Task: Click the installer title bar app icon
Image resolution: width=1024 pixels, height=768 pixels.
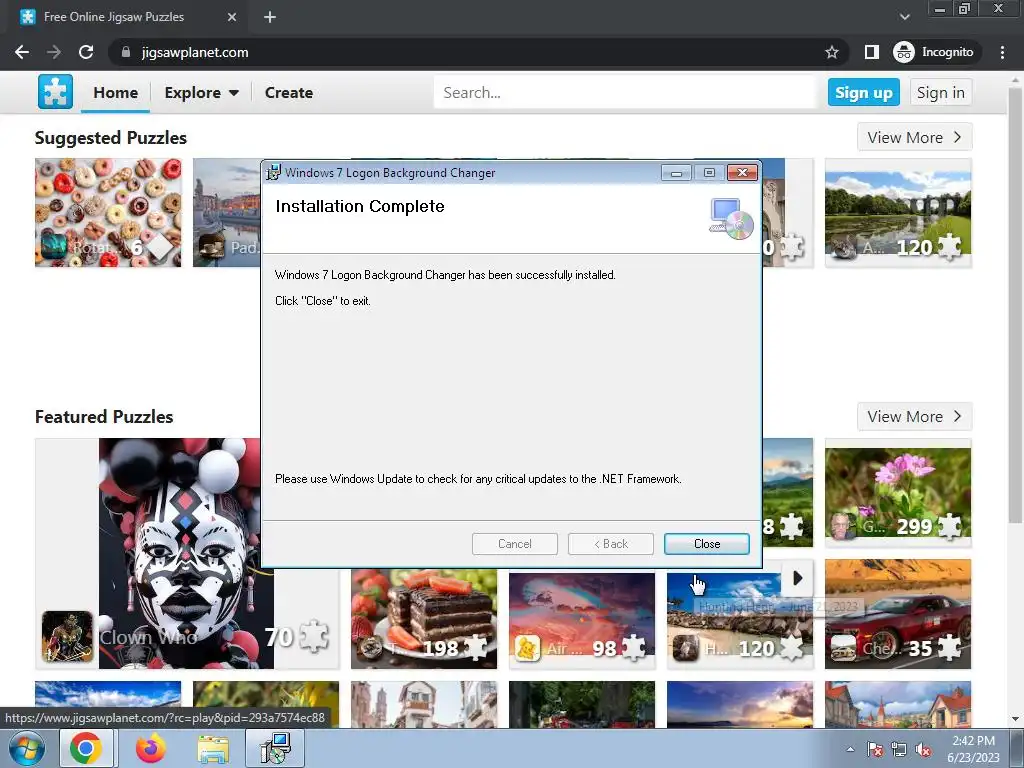Action: point(273,172)
